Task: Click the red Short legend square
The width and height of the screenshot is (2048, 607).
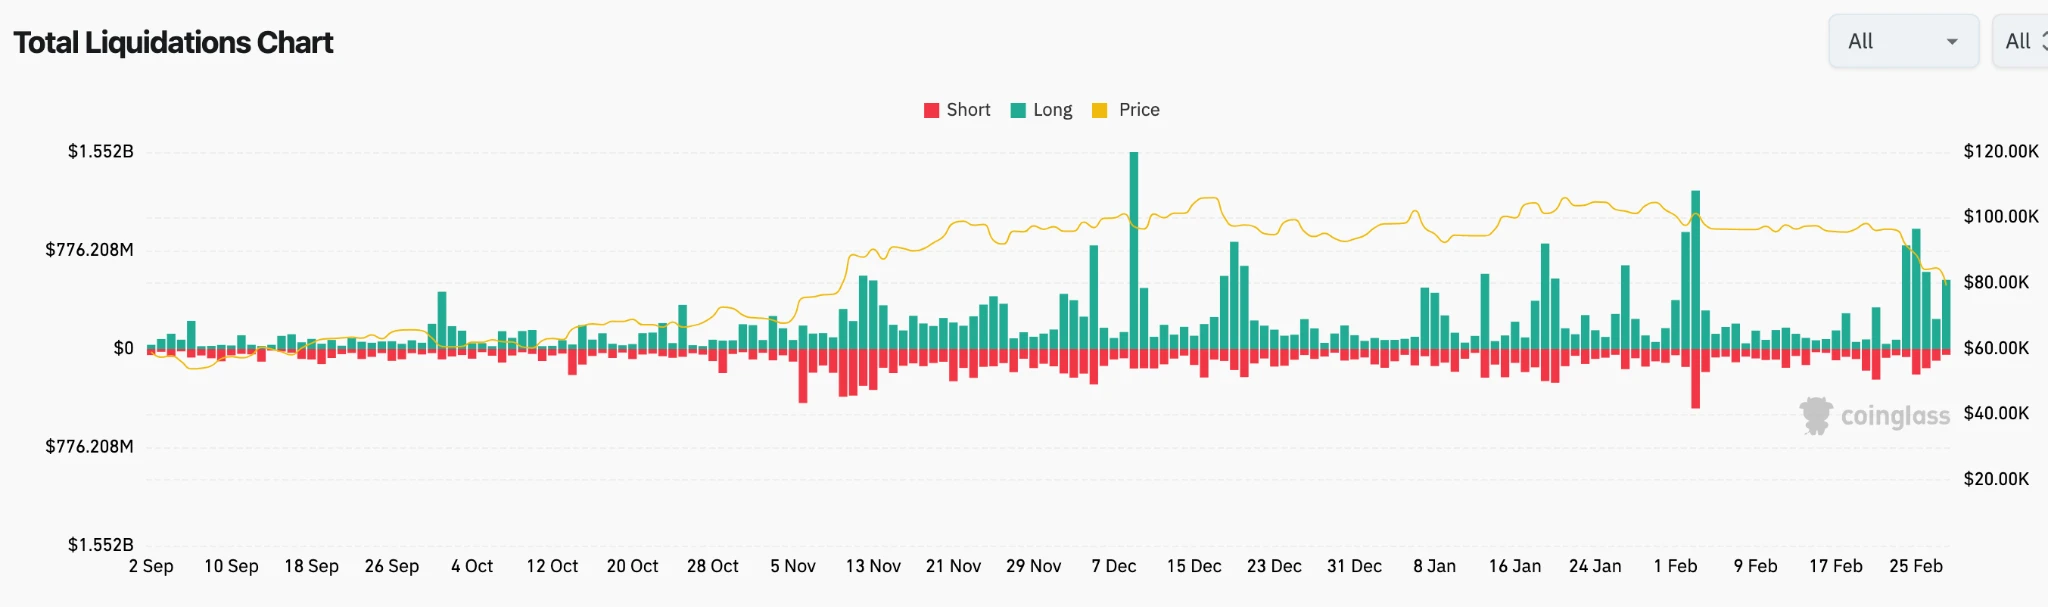Action: (931, 110)
